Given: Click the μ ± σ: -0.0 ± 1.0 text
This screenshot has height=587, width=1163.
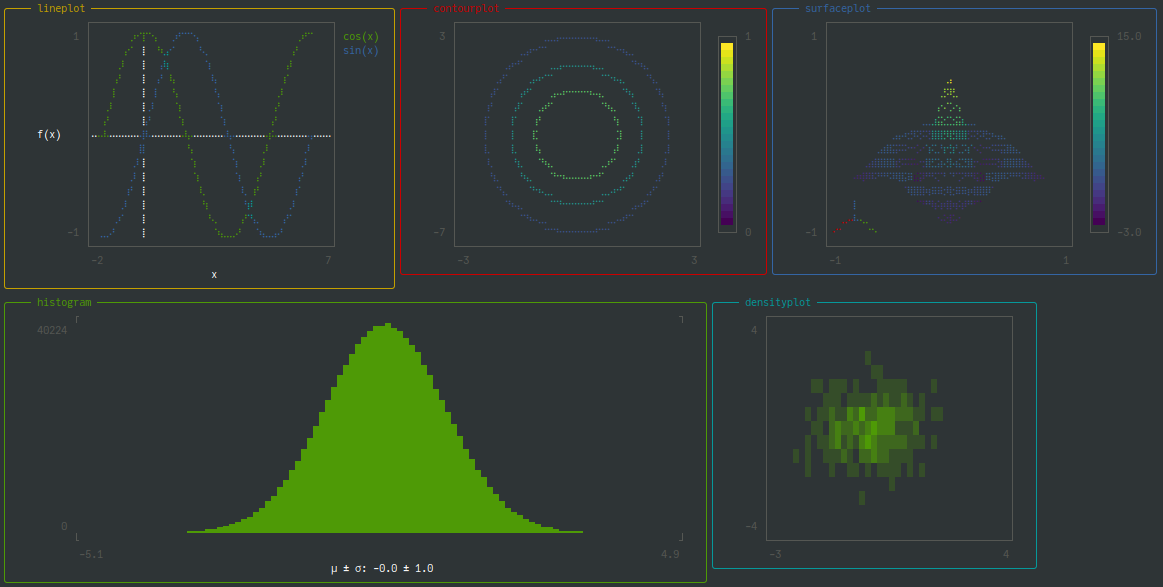Looking at the screenshot, I should click(382, 568).
